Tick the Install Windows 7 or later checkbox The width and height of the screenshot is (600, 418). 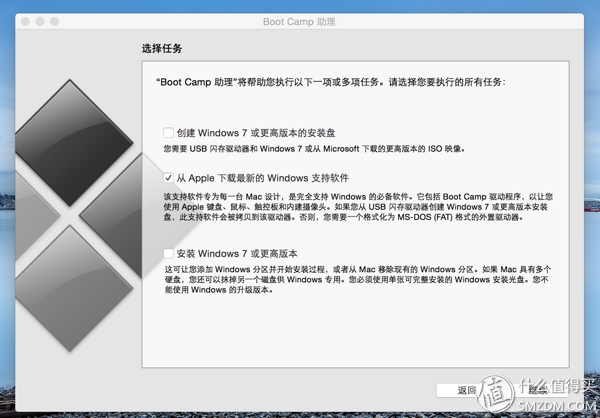pyautogui.click(x=168, y=253)
